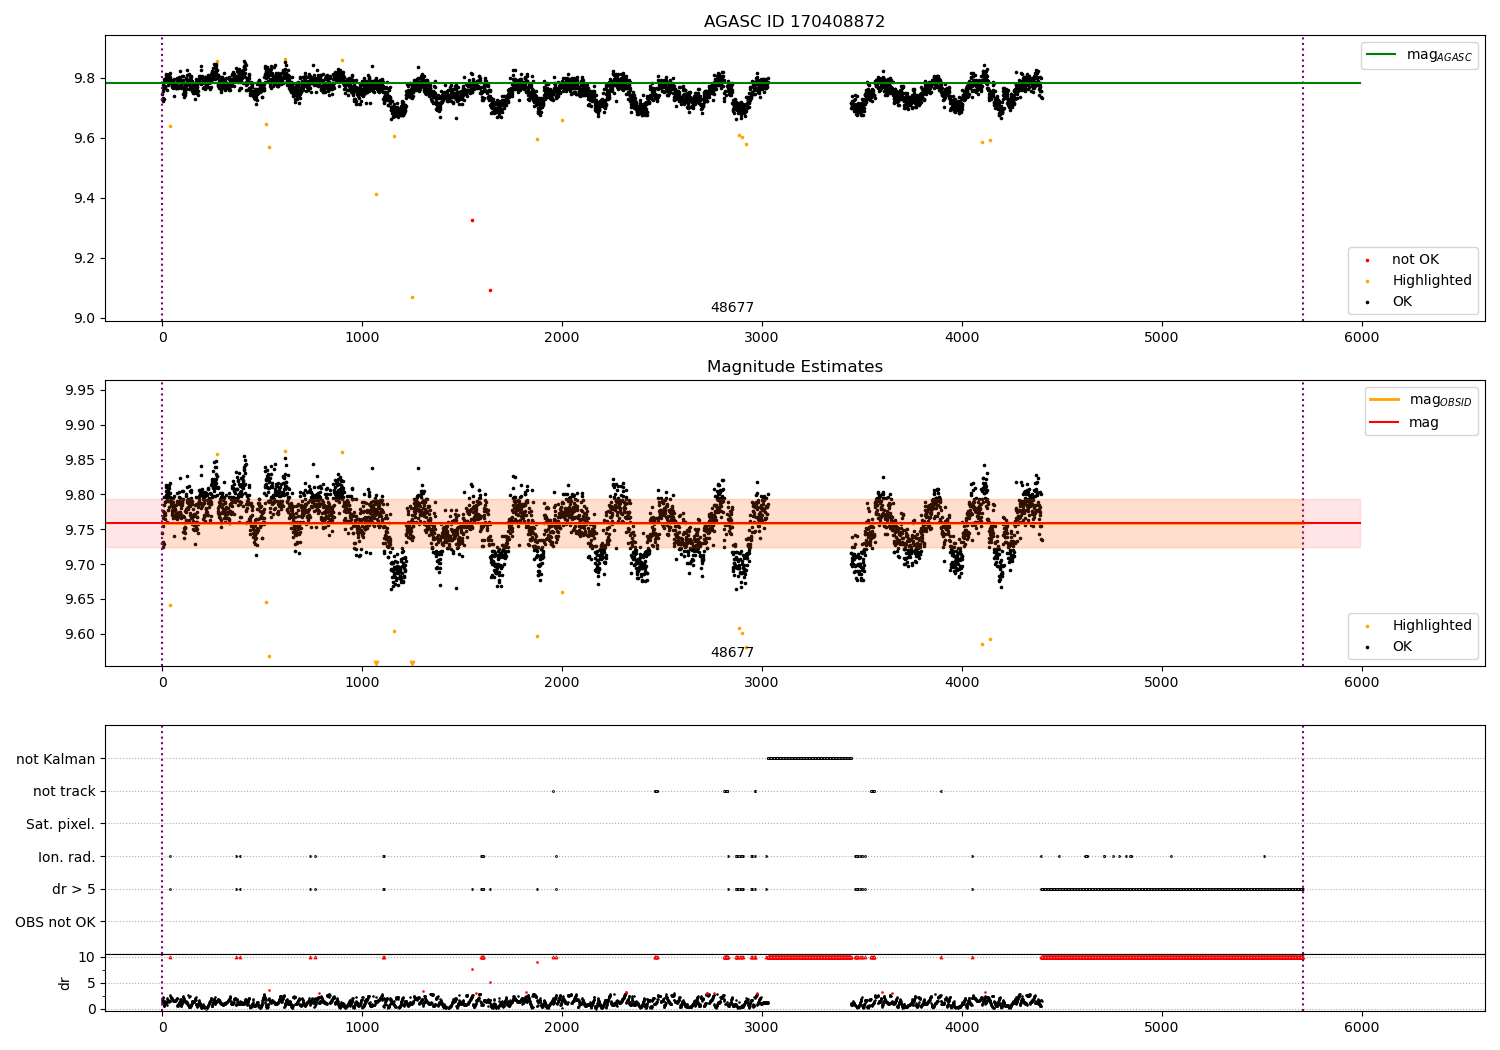Click the orange line sample beside mag OBSID
This screenshot has width=1500, height=1050.
1384,400
